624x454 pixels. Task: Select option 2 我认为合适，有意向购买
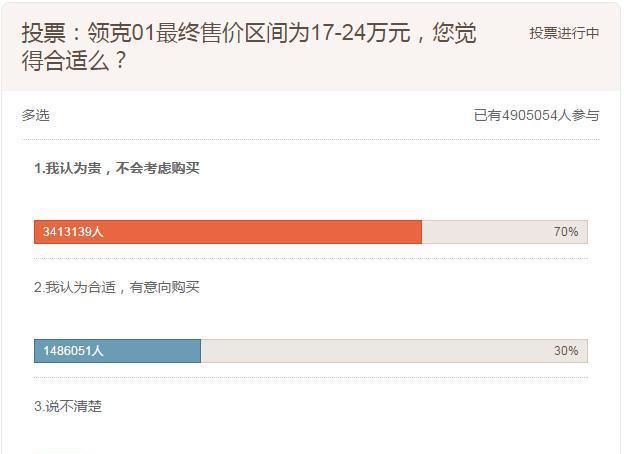point(117,287)
